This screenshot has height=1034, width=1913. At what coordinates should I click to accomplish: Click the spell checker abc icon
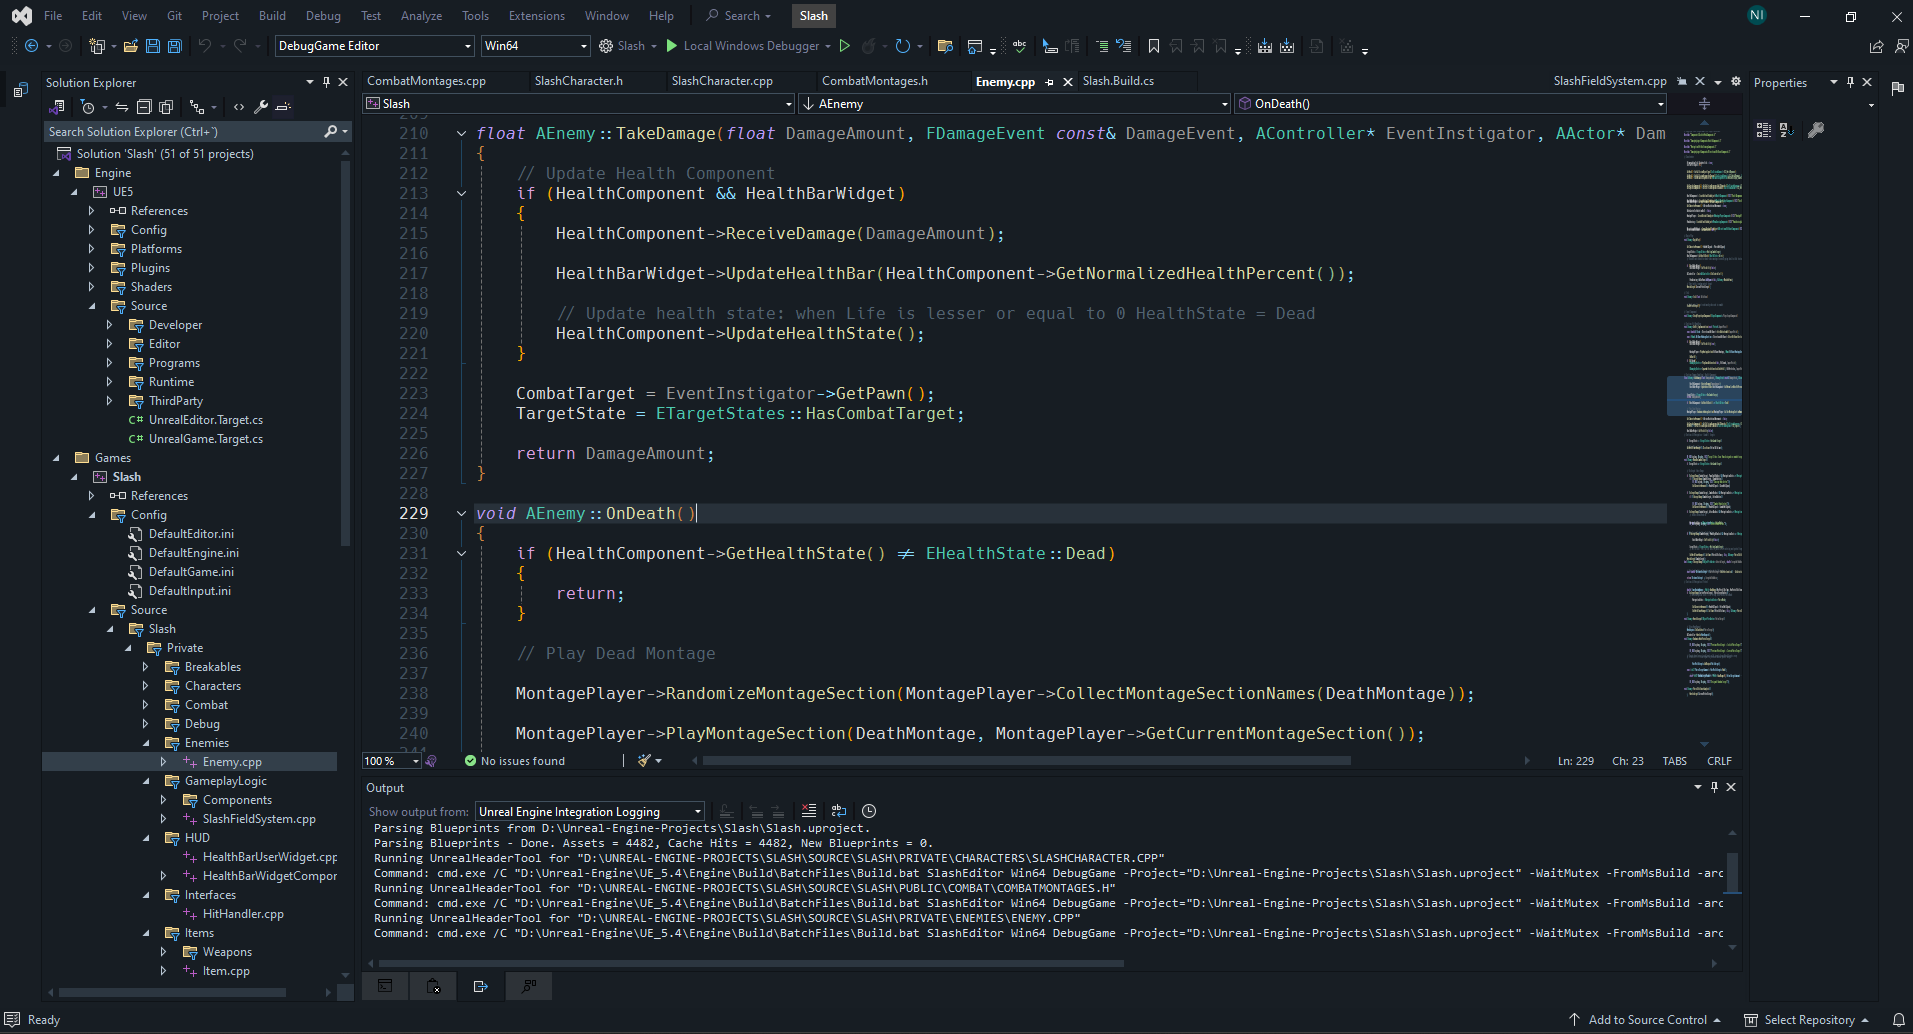1019,46
